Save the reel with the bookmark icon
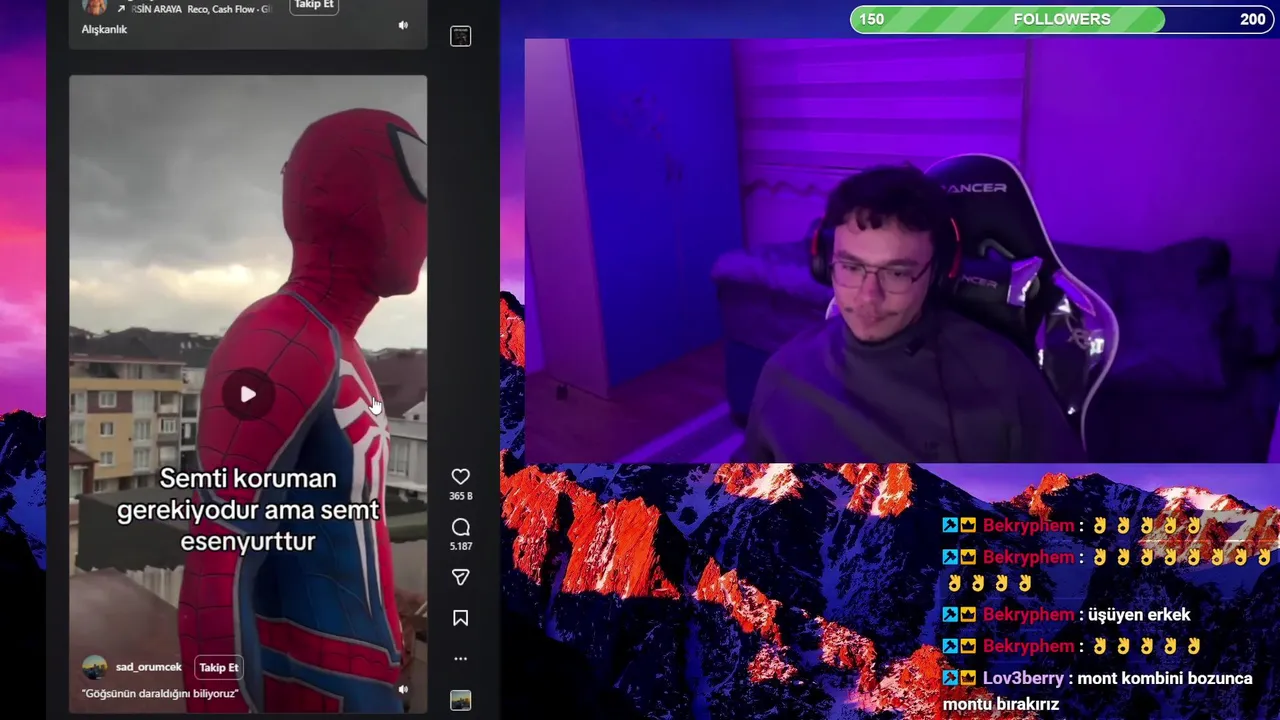This screenshot has width=1280, height=720. tap(460, 618)
